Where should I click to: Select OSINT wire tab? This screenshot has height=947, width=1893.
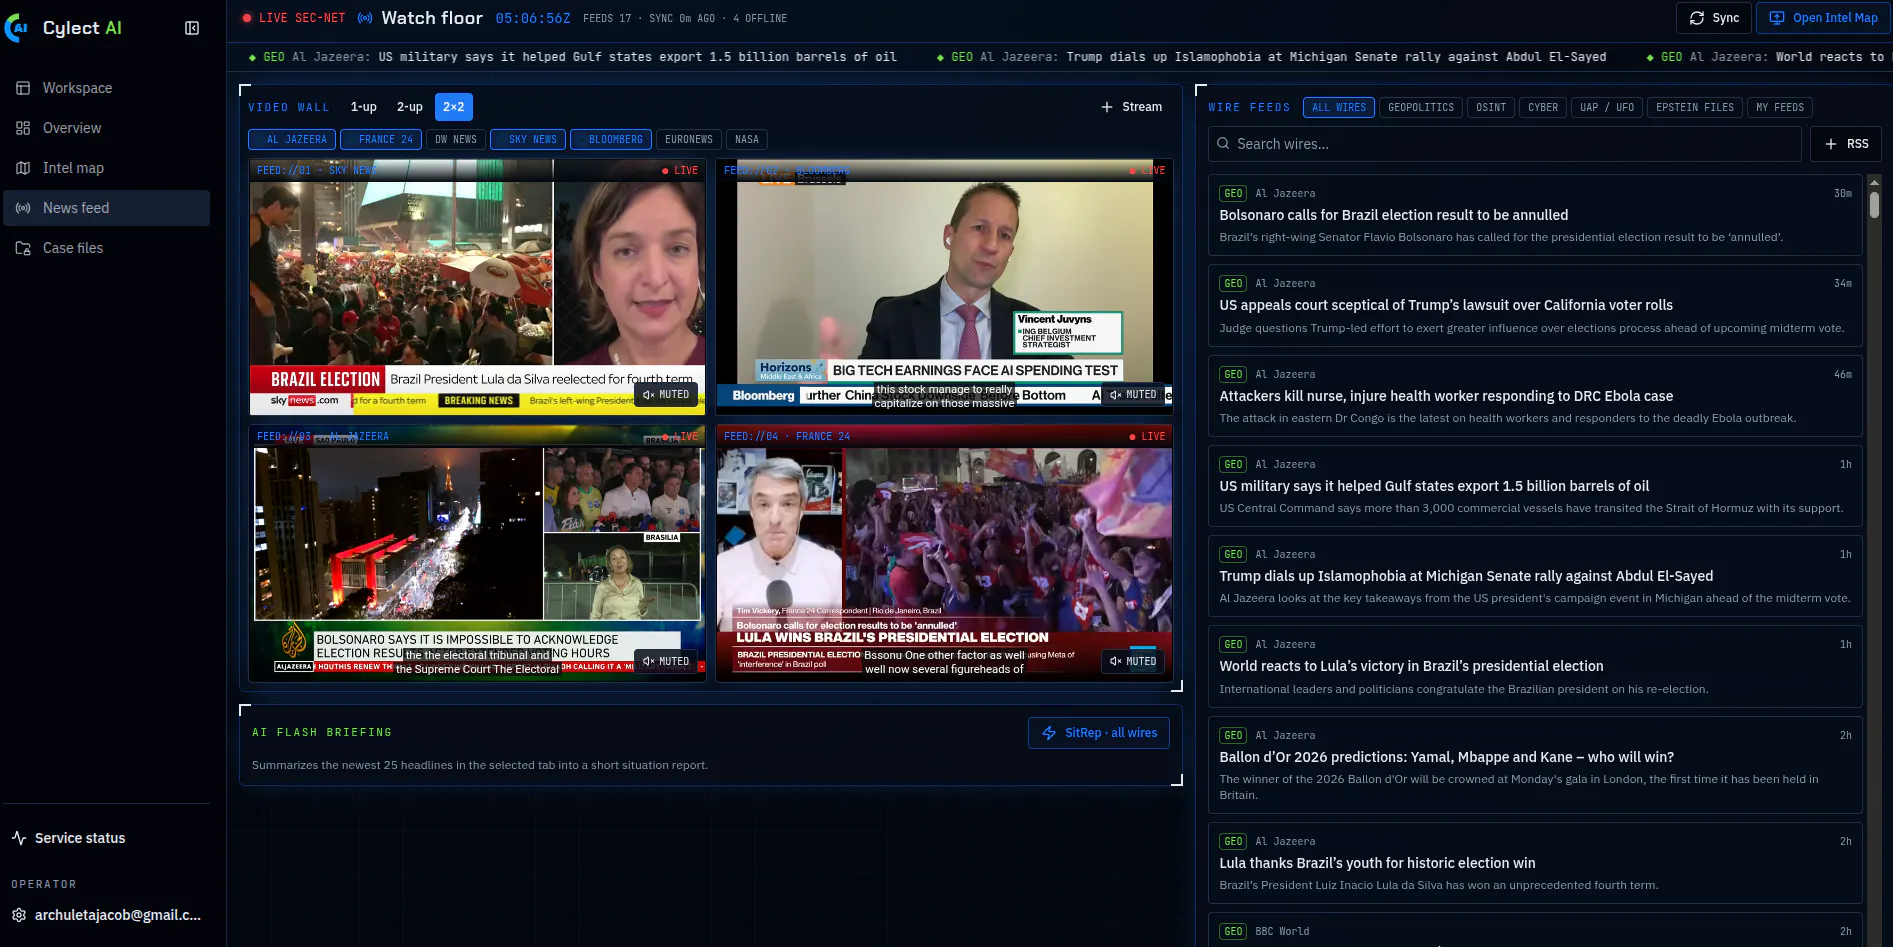coord(1491,108)
